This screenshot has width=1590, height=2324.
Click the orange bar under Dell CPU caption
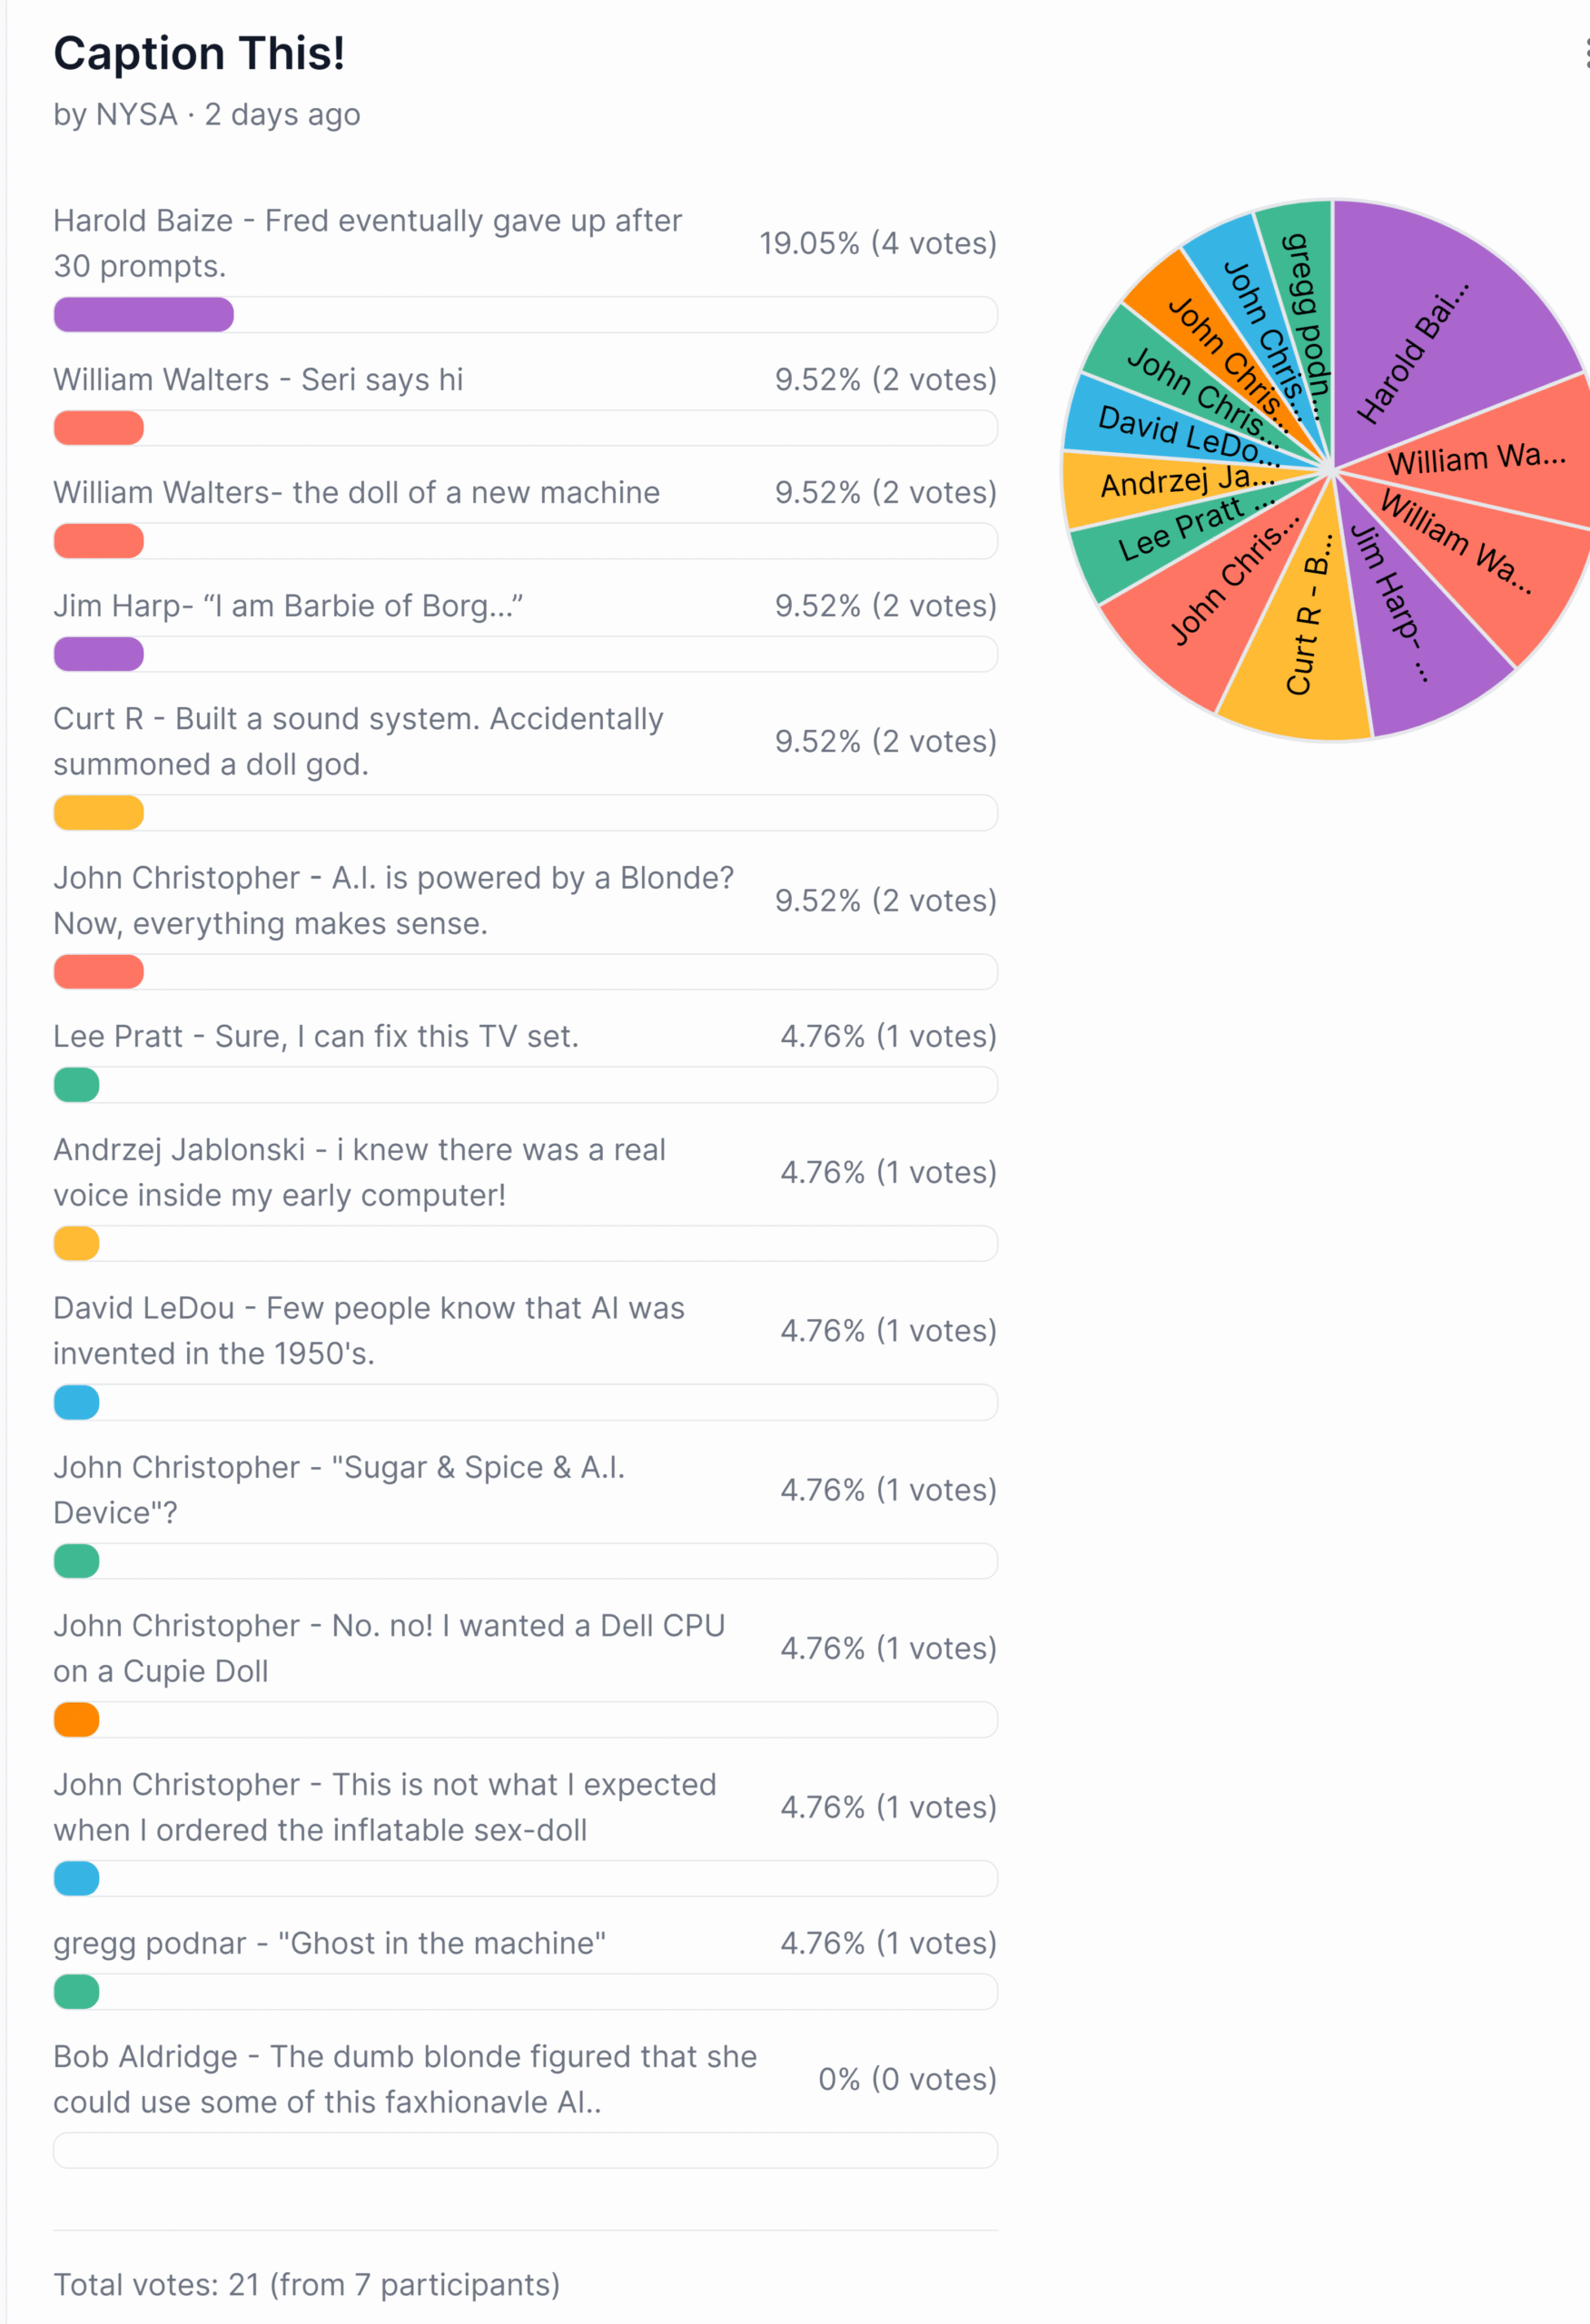77,1720
